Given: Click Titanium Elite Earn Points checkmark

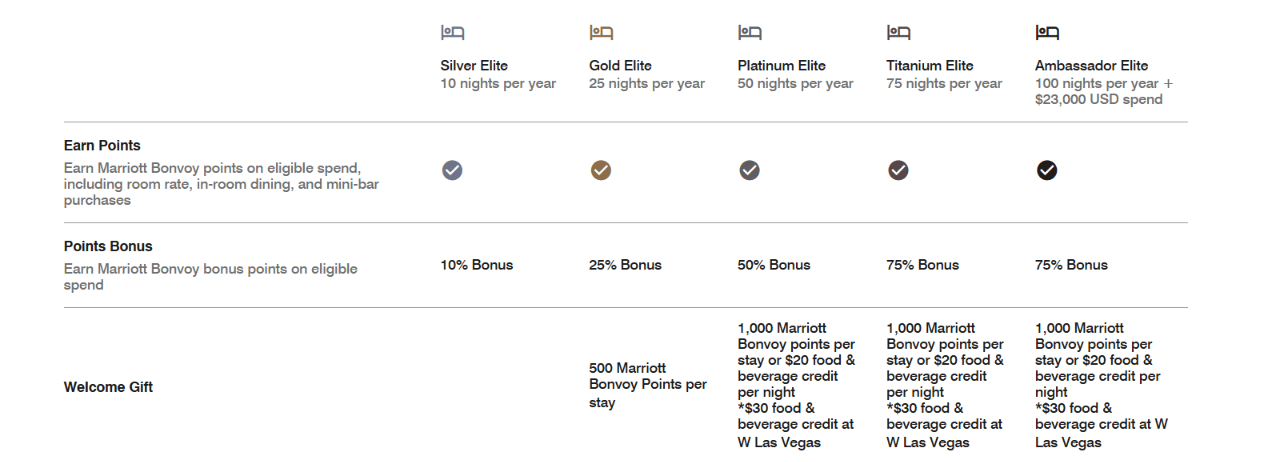Looking at the screenshot, I should click(x=898, y=171).
